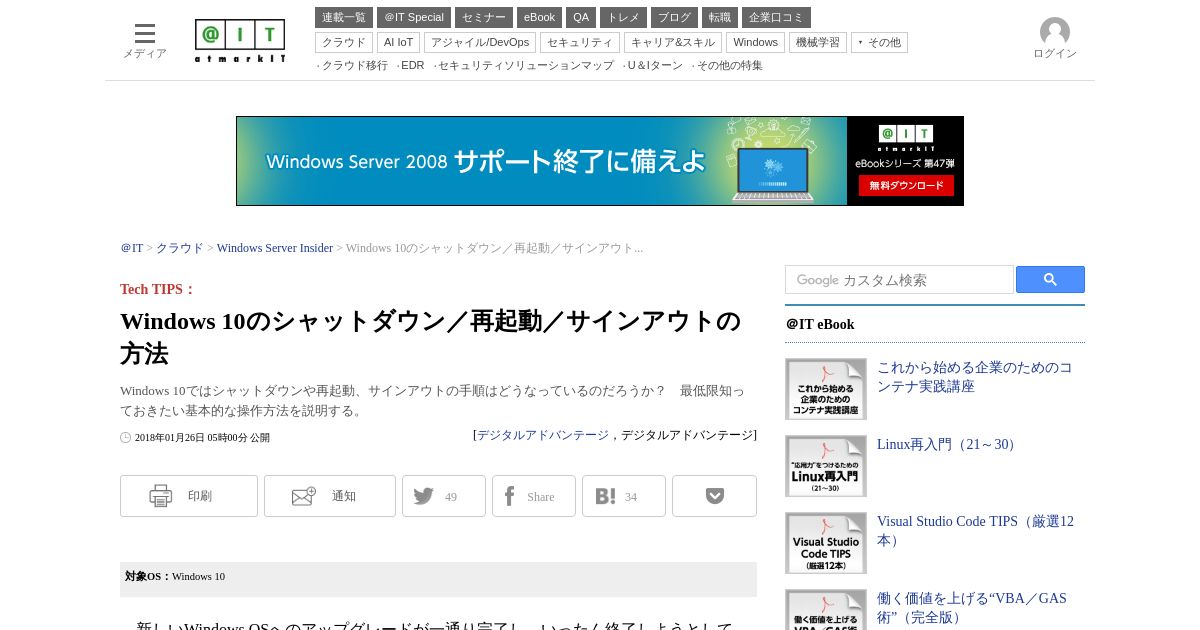Go to the クラウド breadcrumb link

[x=180, y=248]
